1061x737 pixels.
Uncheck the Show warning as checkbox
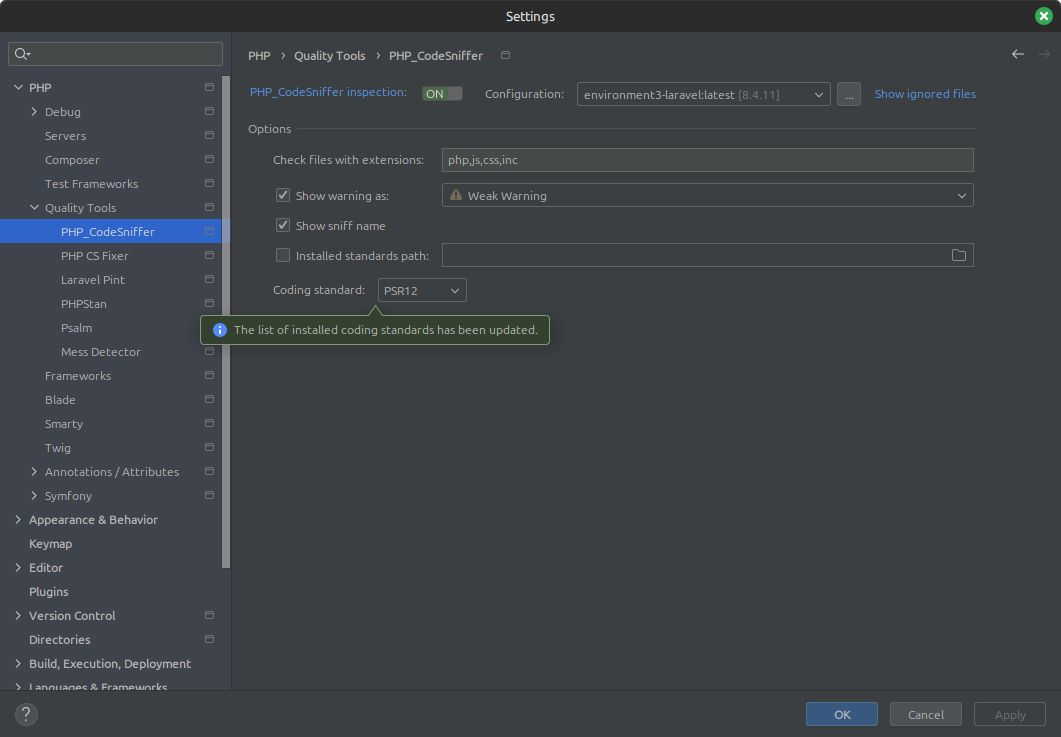point(283,196)
